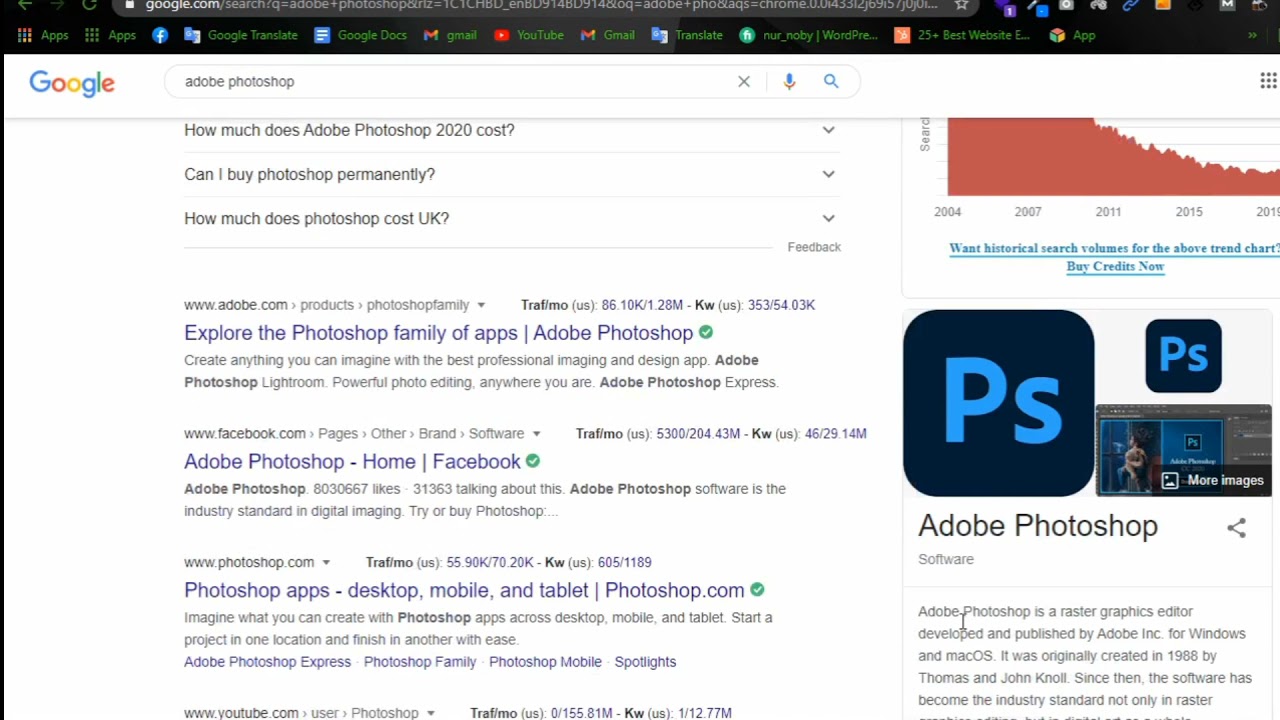This screenshot has height=720, width=1280.
Task: Open Adobe Photoshop - Home | Facebook result
Action: pyautogui.click(x=352, y=462)
